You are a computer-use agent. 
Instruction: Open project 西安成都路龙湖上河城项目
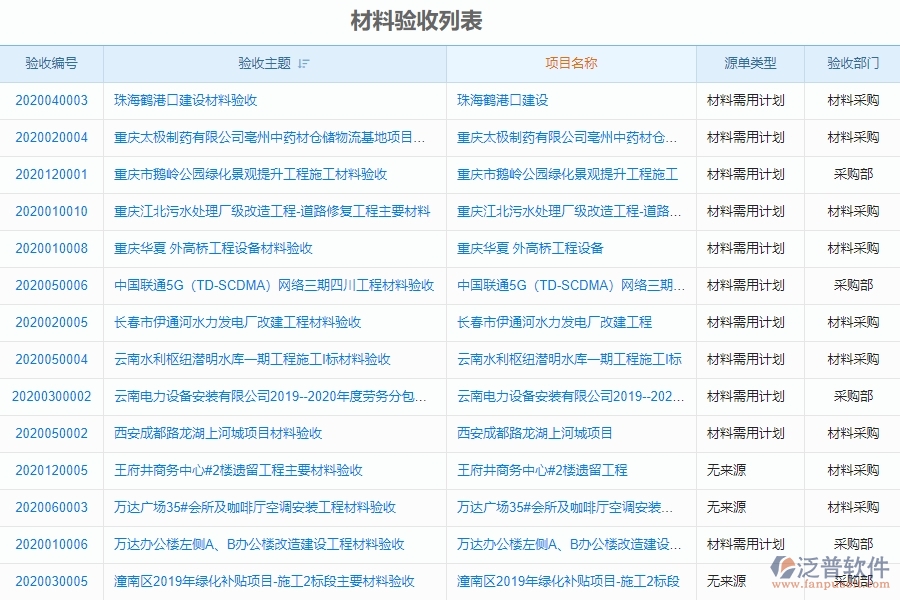[537, 433]
